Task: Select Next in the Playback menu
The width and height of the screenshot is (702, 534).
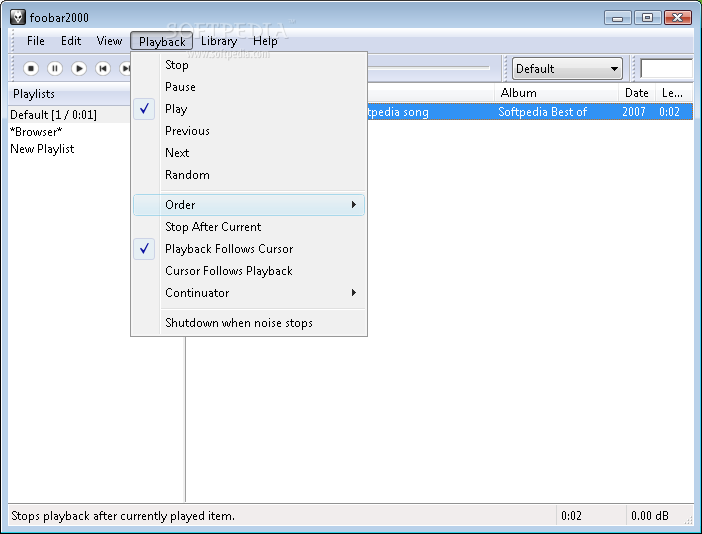Action: pos(249,153)
